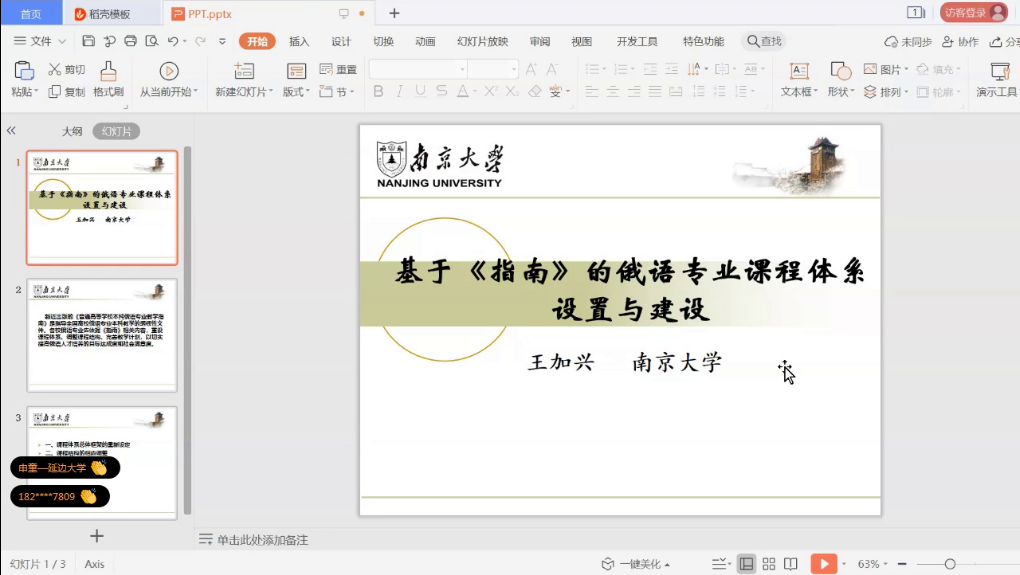Open the Review (审阅) ribbon tab
This screenshot has width=1020, height=575.
point(540,41)
